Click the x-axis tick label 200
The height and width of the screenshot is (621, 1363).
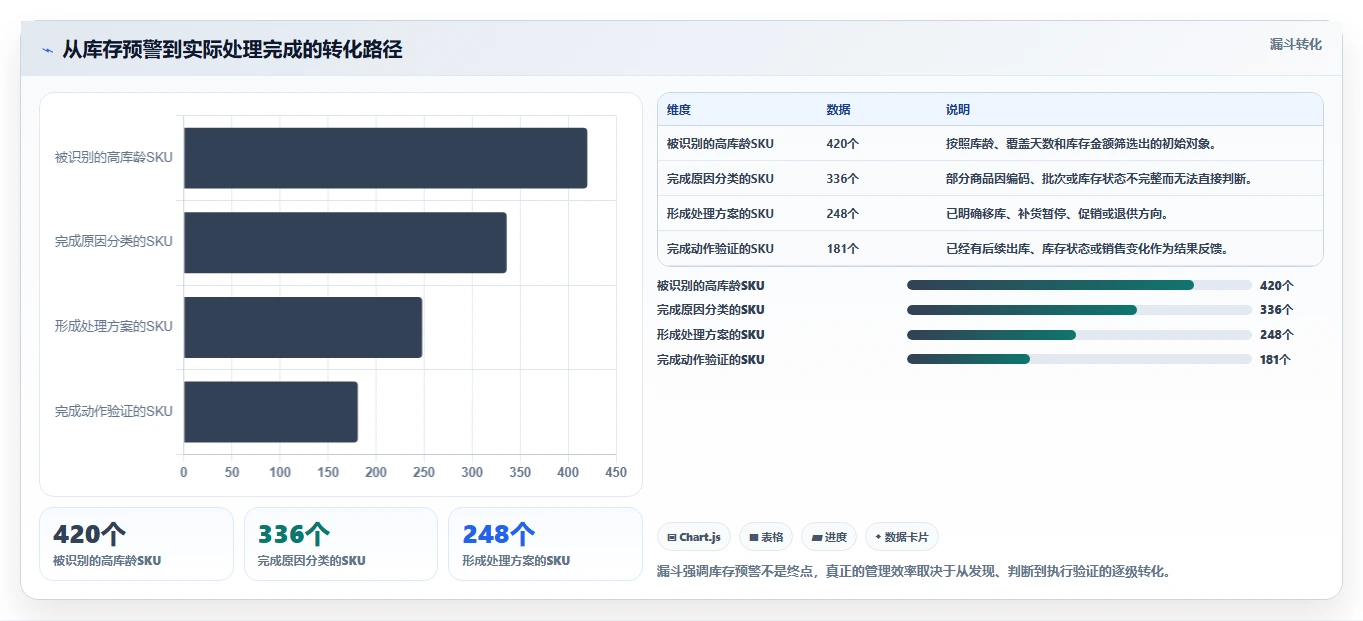point(376,473)
